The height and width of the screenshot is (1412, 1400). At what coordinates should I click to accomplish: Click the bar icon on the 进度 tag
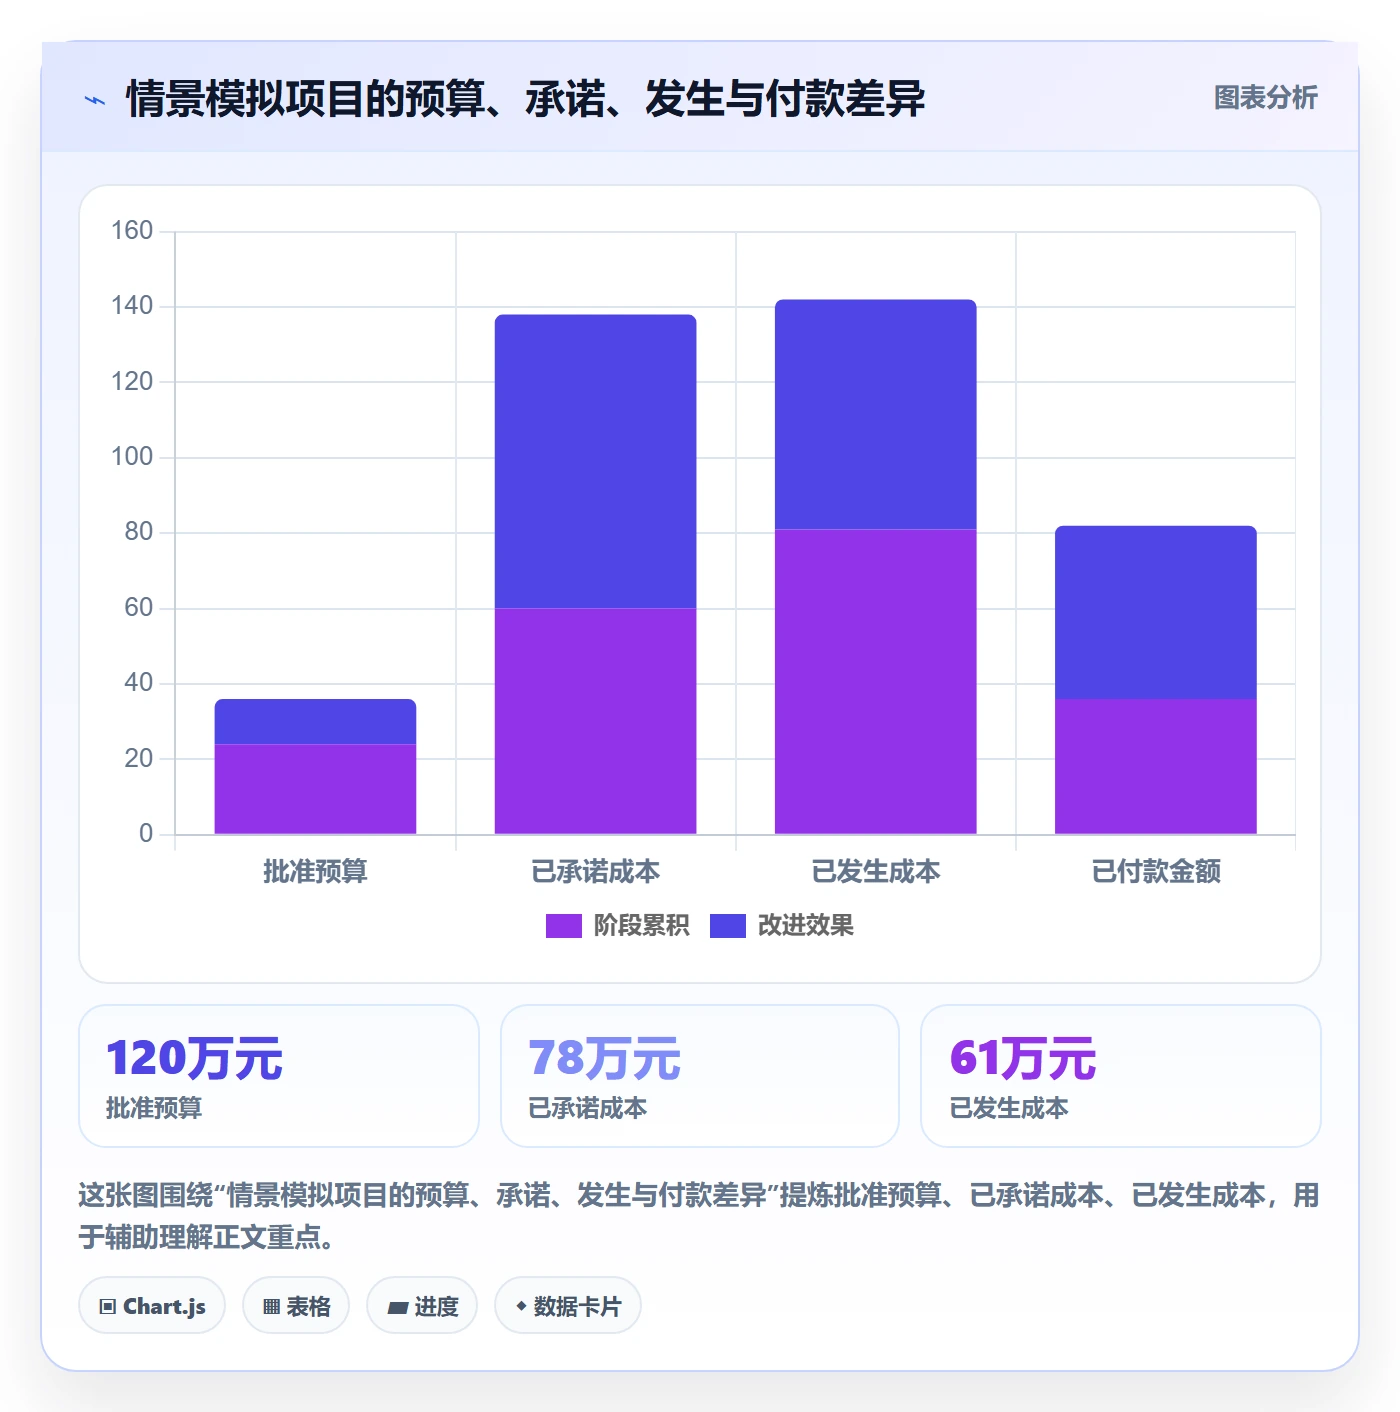(398, 1307)
